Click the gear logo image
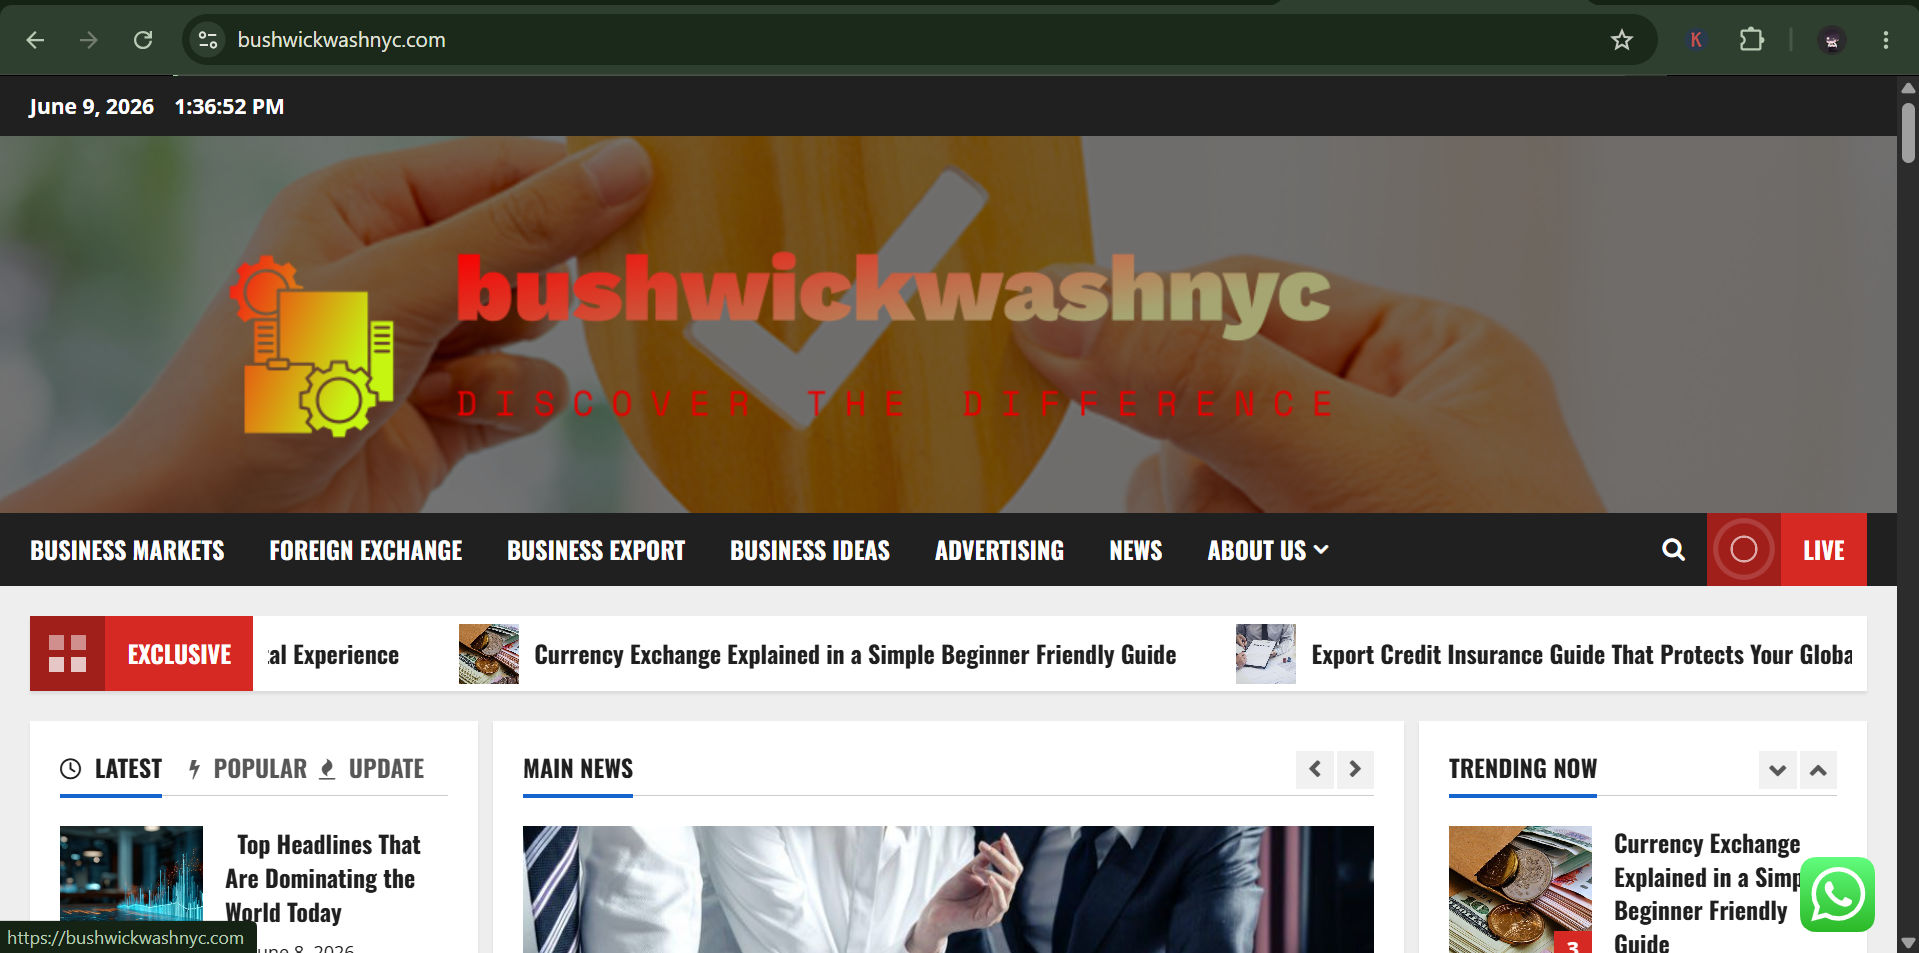The height and width of the screenshot is (953, 1919). [312, 346]
